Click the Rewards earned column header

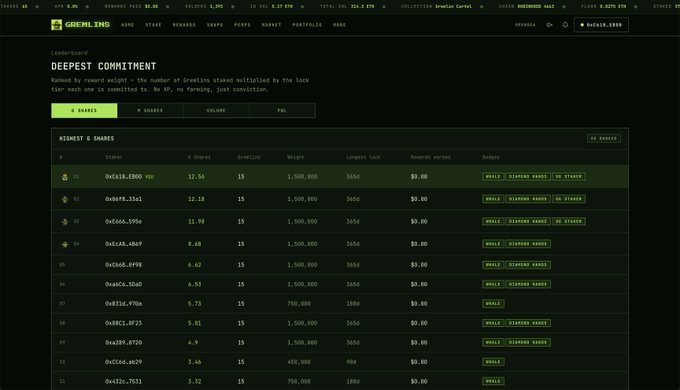click(x=430, y=157)
